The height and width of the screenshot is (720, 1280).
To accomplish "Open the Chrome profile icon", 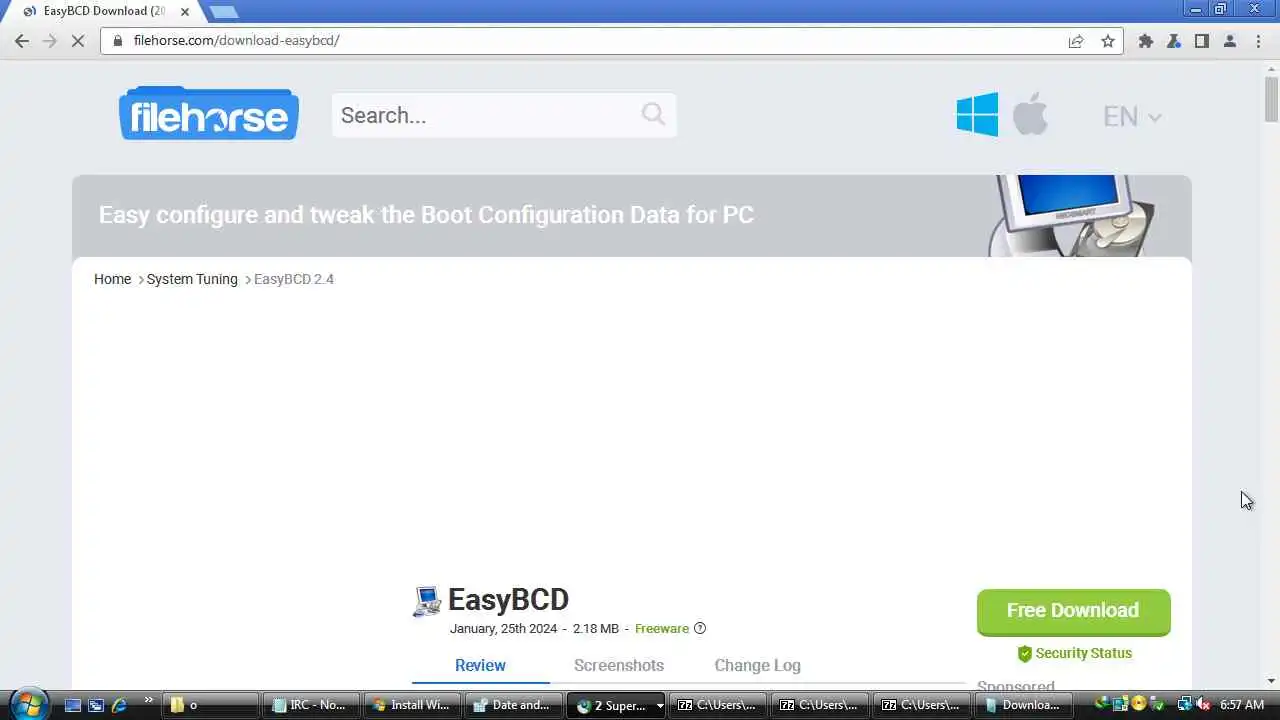I will coord(1230,41).
